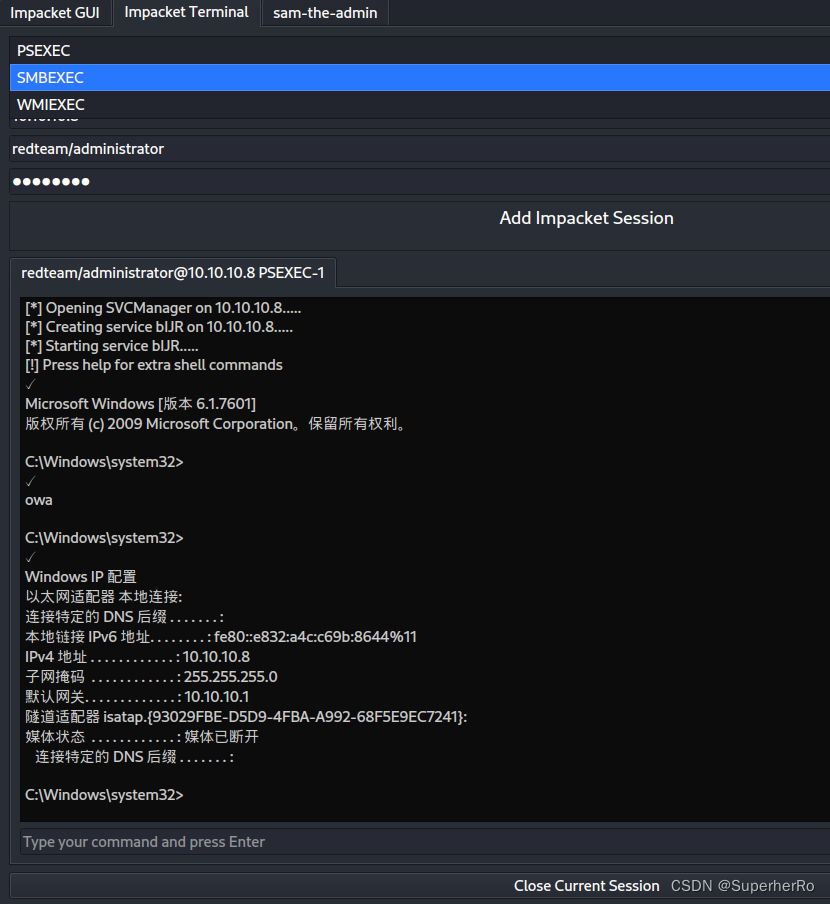830x904 pixels.
Task: Select the redteam/administrator@10.10.10.8 PSEXEC-1 session tab
Action: point(172,272)
